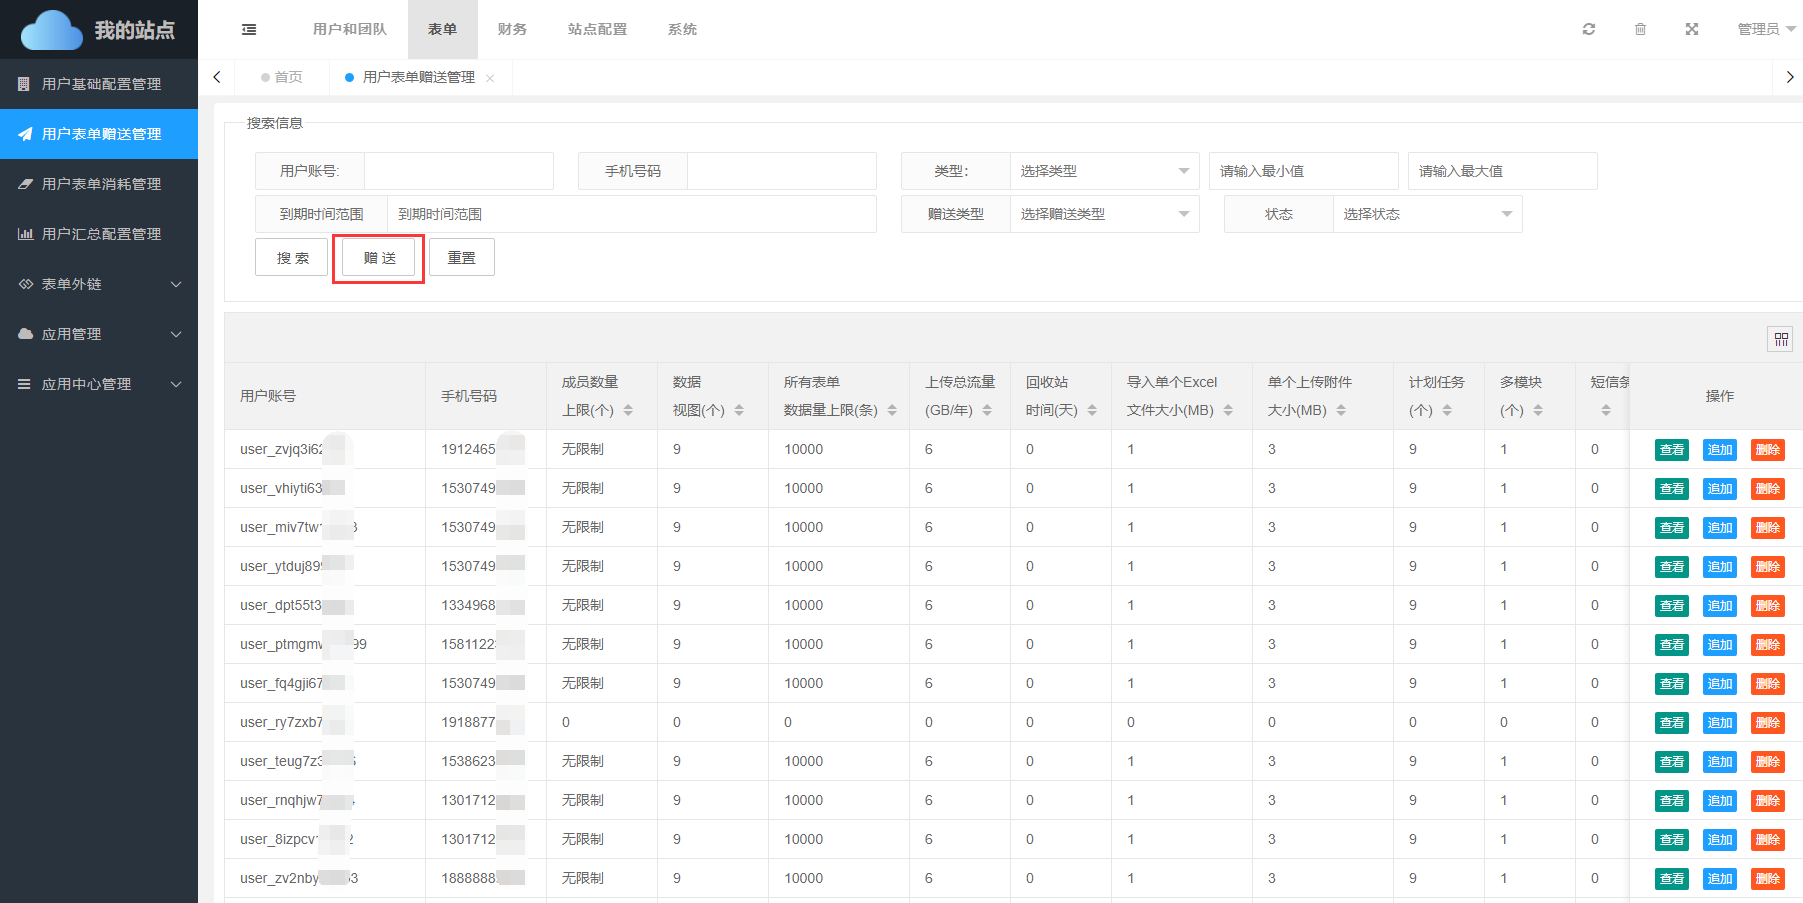This screenshot has height=903, width=1803.
Task: Open the 选择赠送类型 dropdown
Action: (x=1104, y=214)
